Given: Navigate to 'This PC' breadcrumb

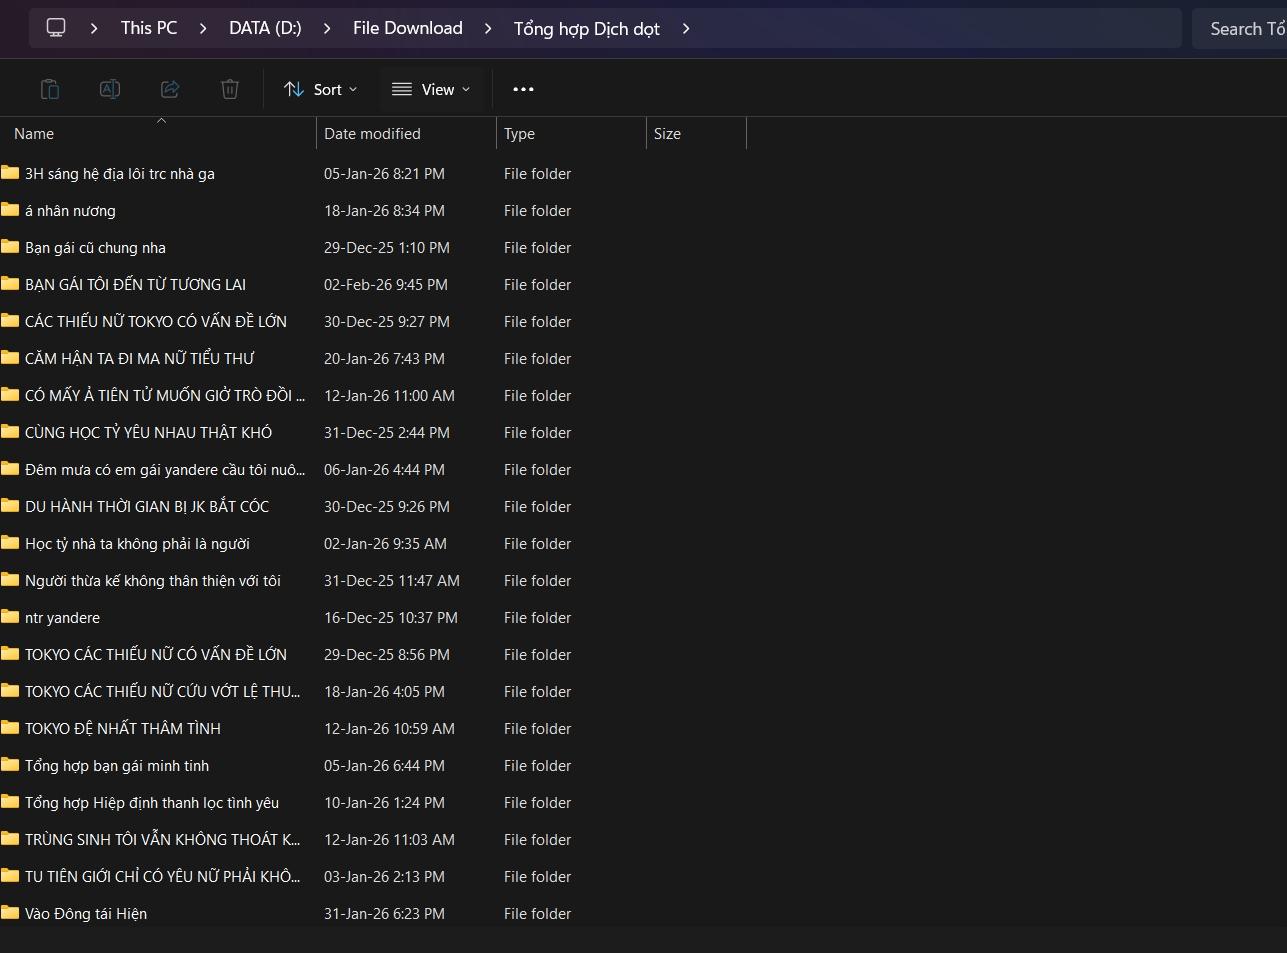Looking at the screenshot, I should 149,28.
